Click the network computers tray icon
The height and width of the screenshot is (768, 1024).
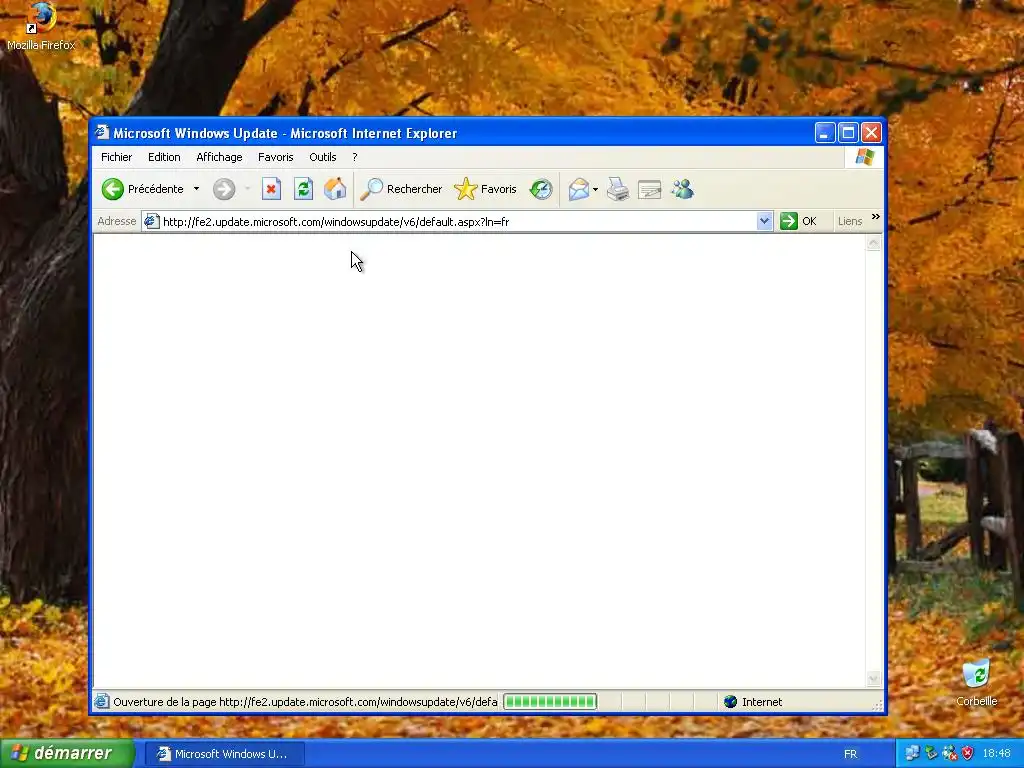click(912, 754)
